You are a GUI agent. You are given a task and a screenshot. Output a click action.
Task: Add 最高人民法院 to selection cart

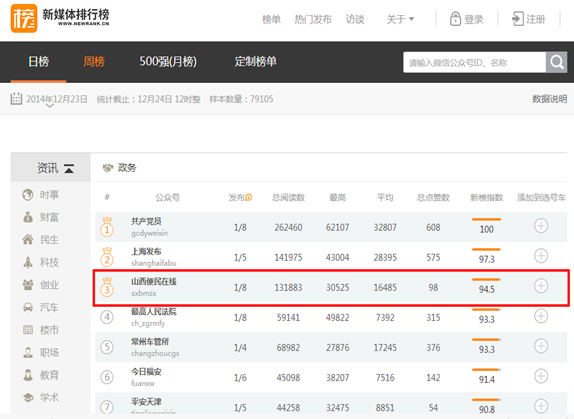coord(541,316)
